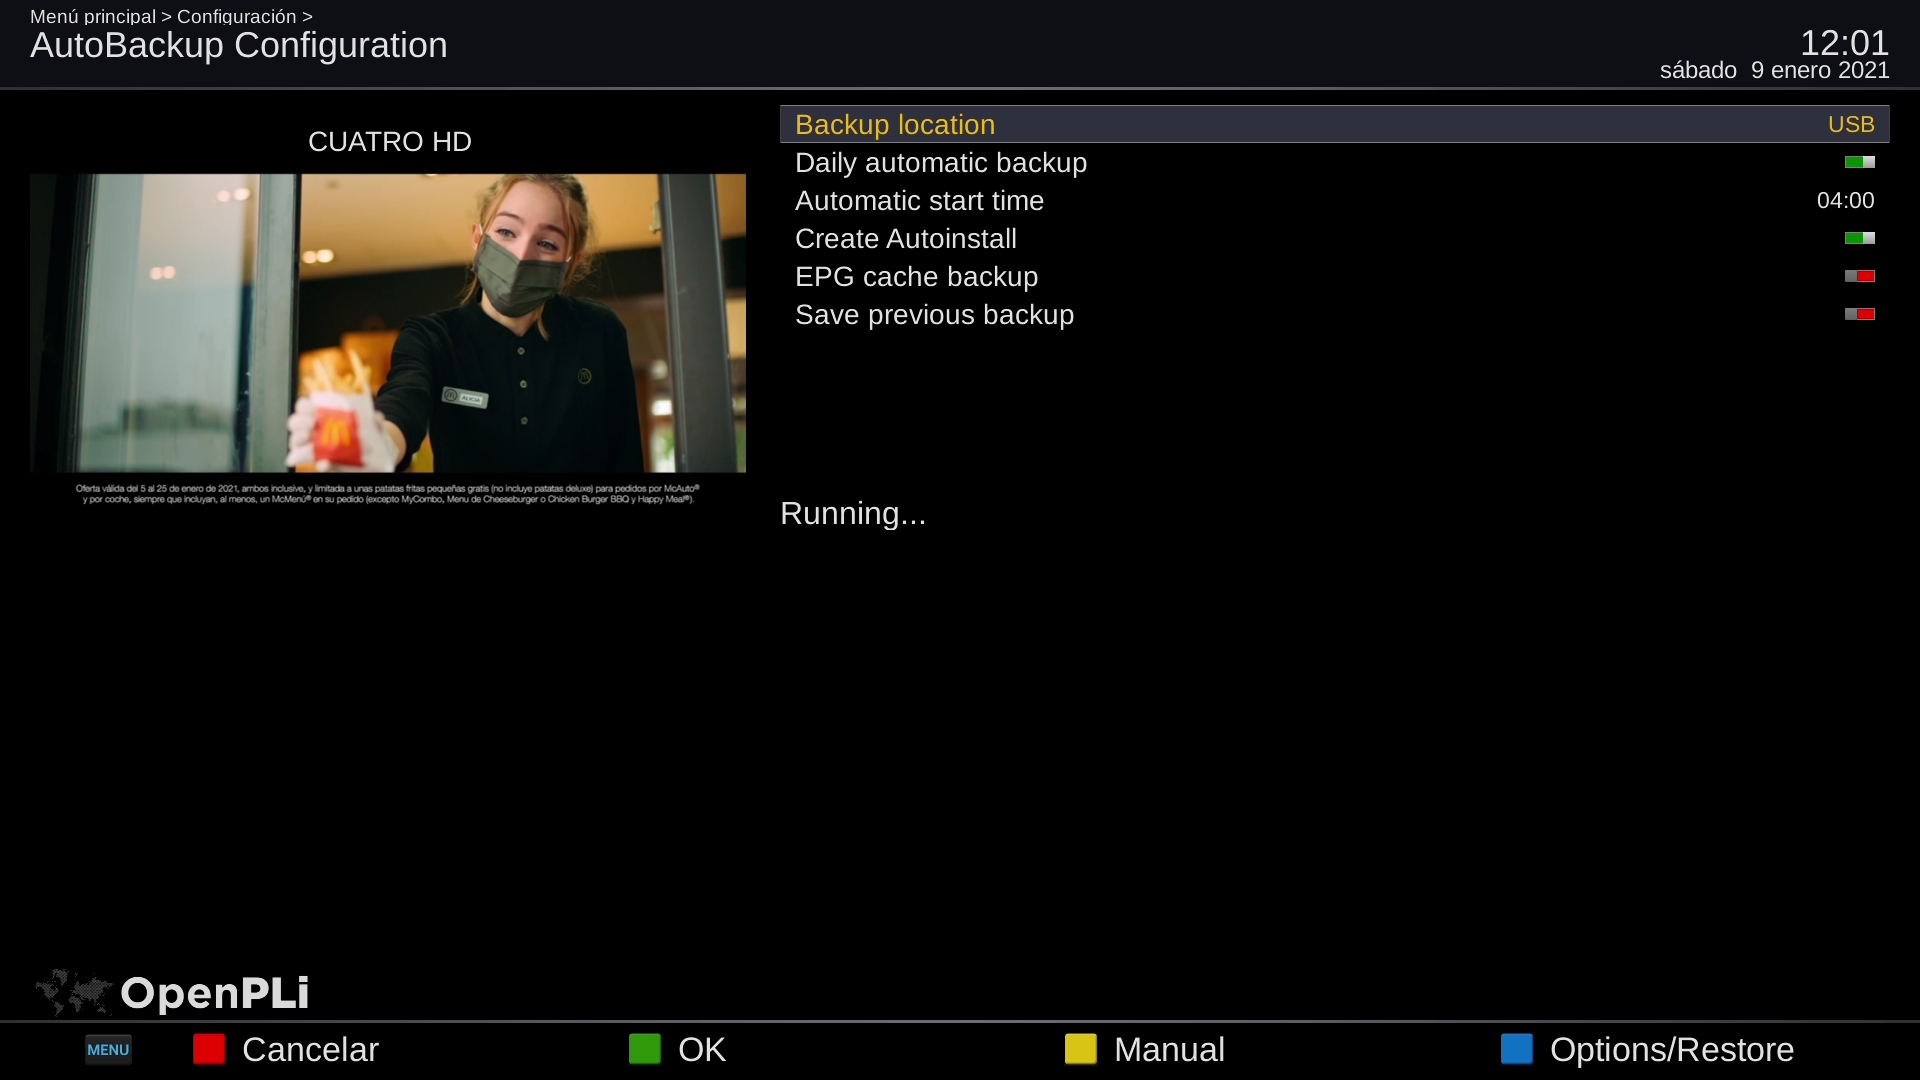Select the Daily automatic backup label
The width and height of the screenshot is (1920, 1080).
[940, 163]
